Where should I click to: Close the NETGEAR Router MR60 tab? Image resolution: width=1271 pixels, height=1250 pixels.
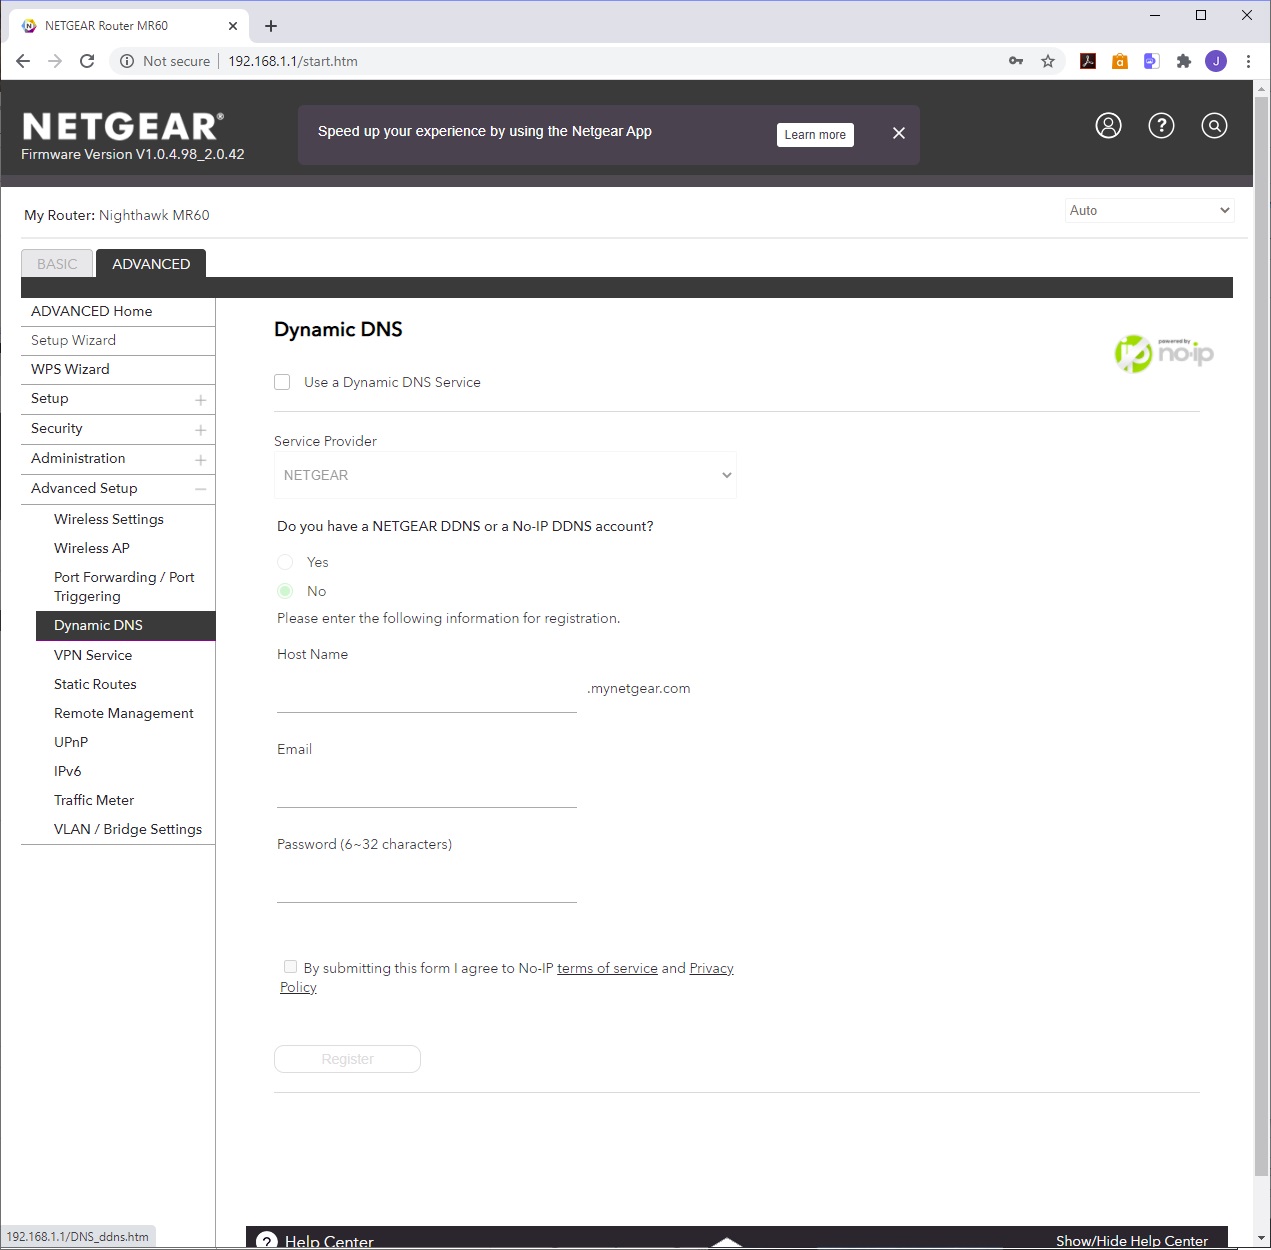coord(233,26)
